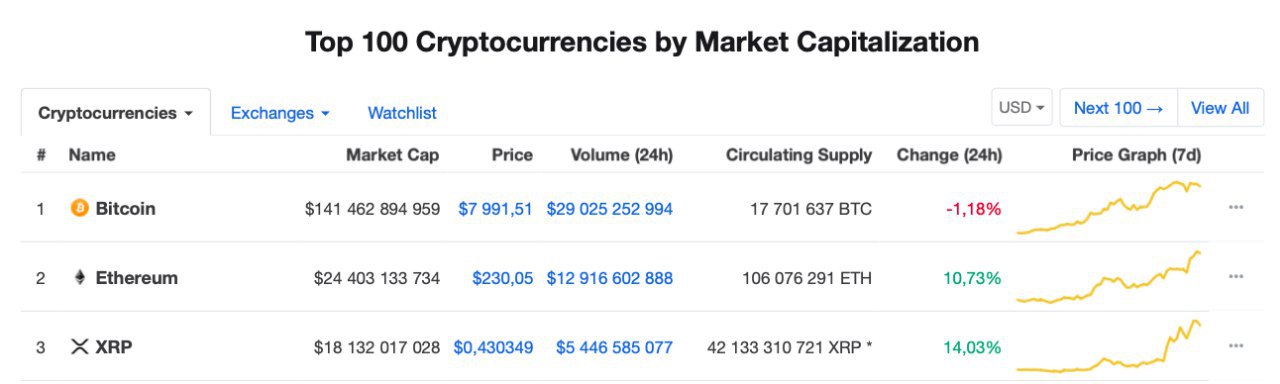Image resolution: width=1280 pixels, height=384 pixels.
Task: Expand the Exchanges dropdown
Action: coord(280,113)
